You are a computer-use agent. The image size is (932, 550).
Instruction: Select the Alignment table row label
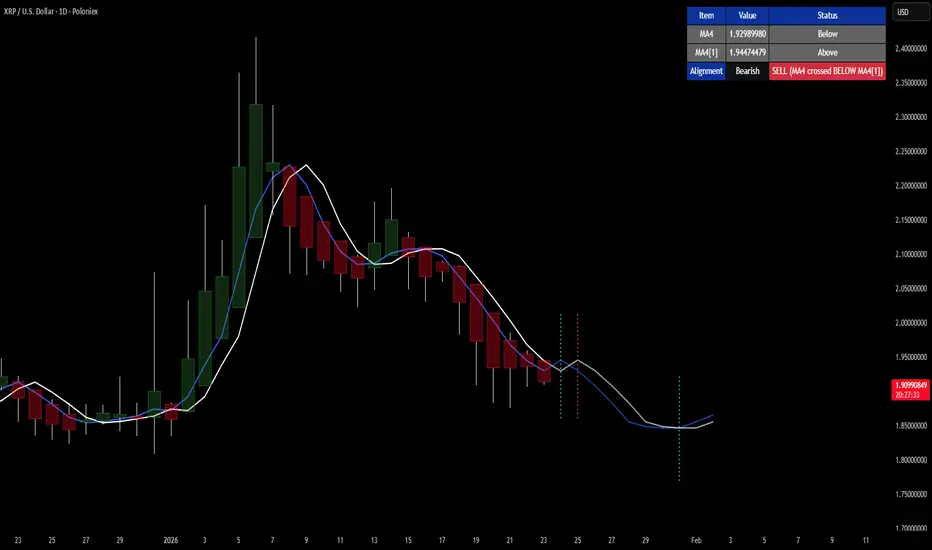(x=706, y=71)
